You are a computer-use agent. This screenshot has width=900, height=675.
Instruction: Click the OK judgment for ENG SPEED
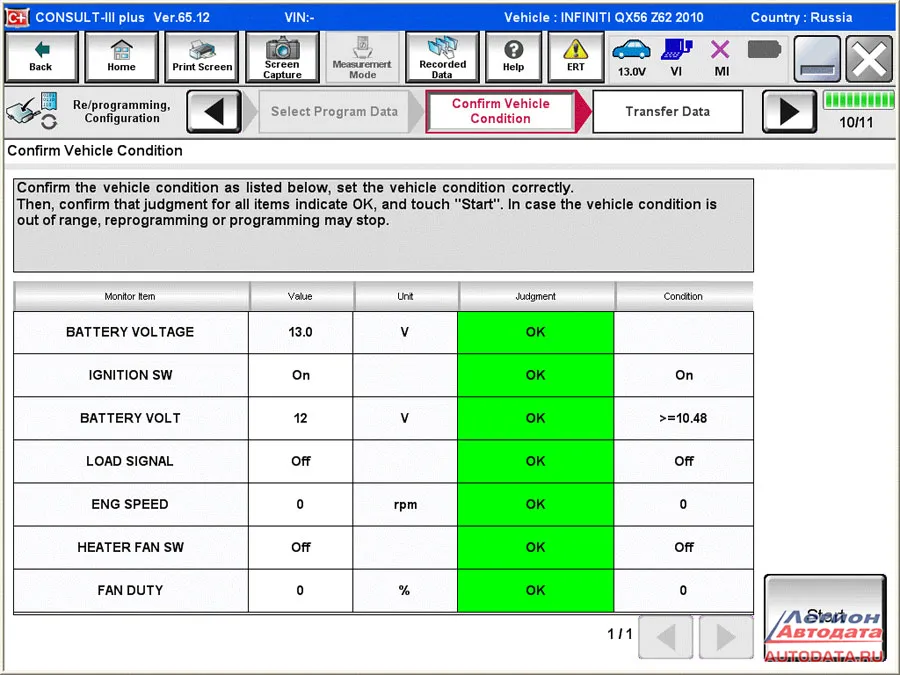pyautogui.click(x=536, y=505)
